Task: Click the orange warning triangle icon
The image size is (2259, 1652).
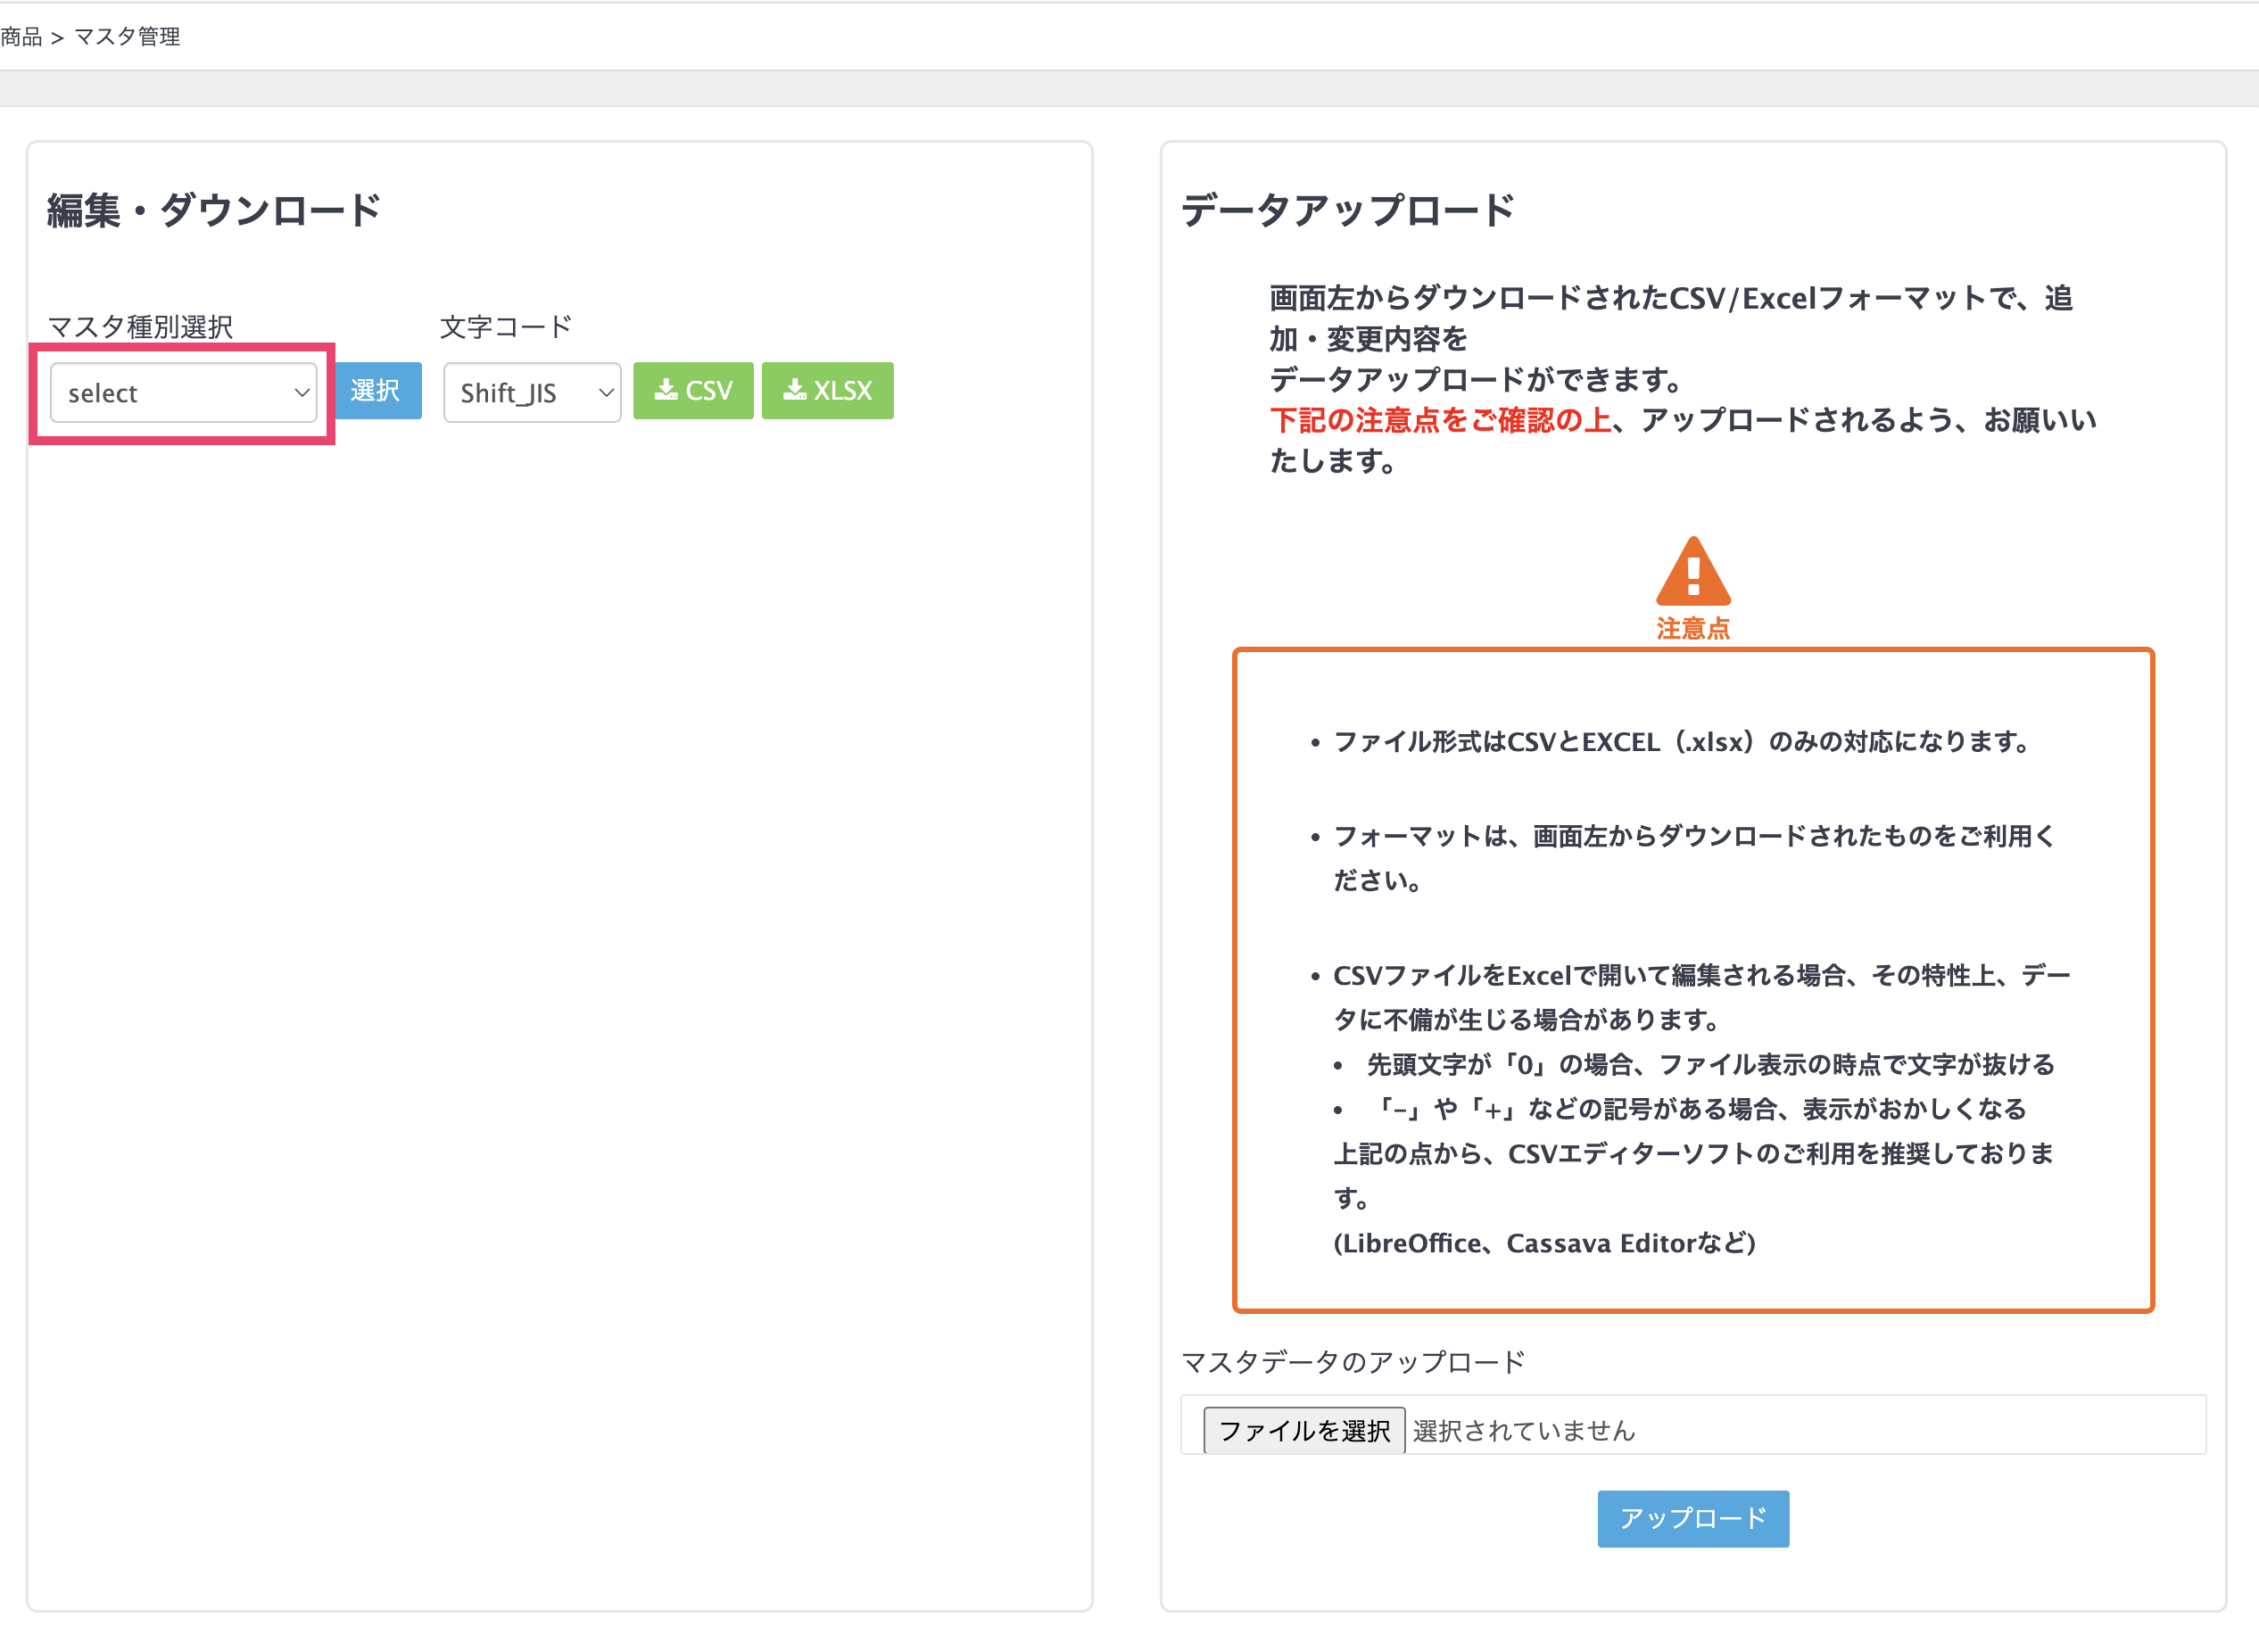Action: tap(1693, 571)
